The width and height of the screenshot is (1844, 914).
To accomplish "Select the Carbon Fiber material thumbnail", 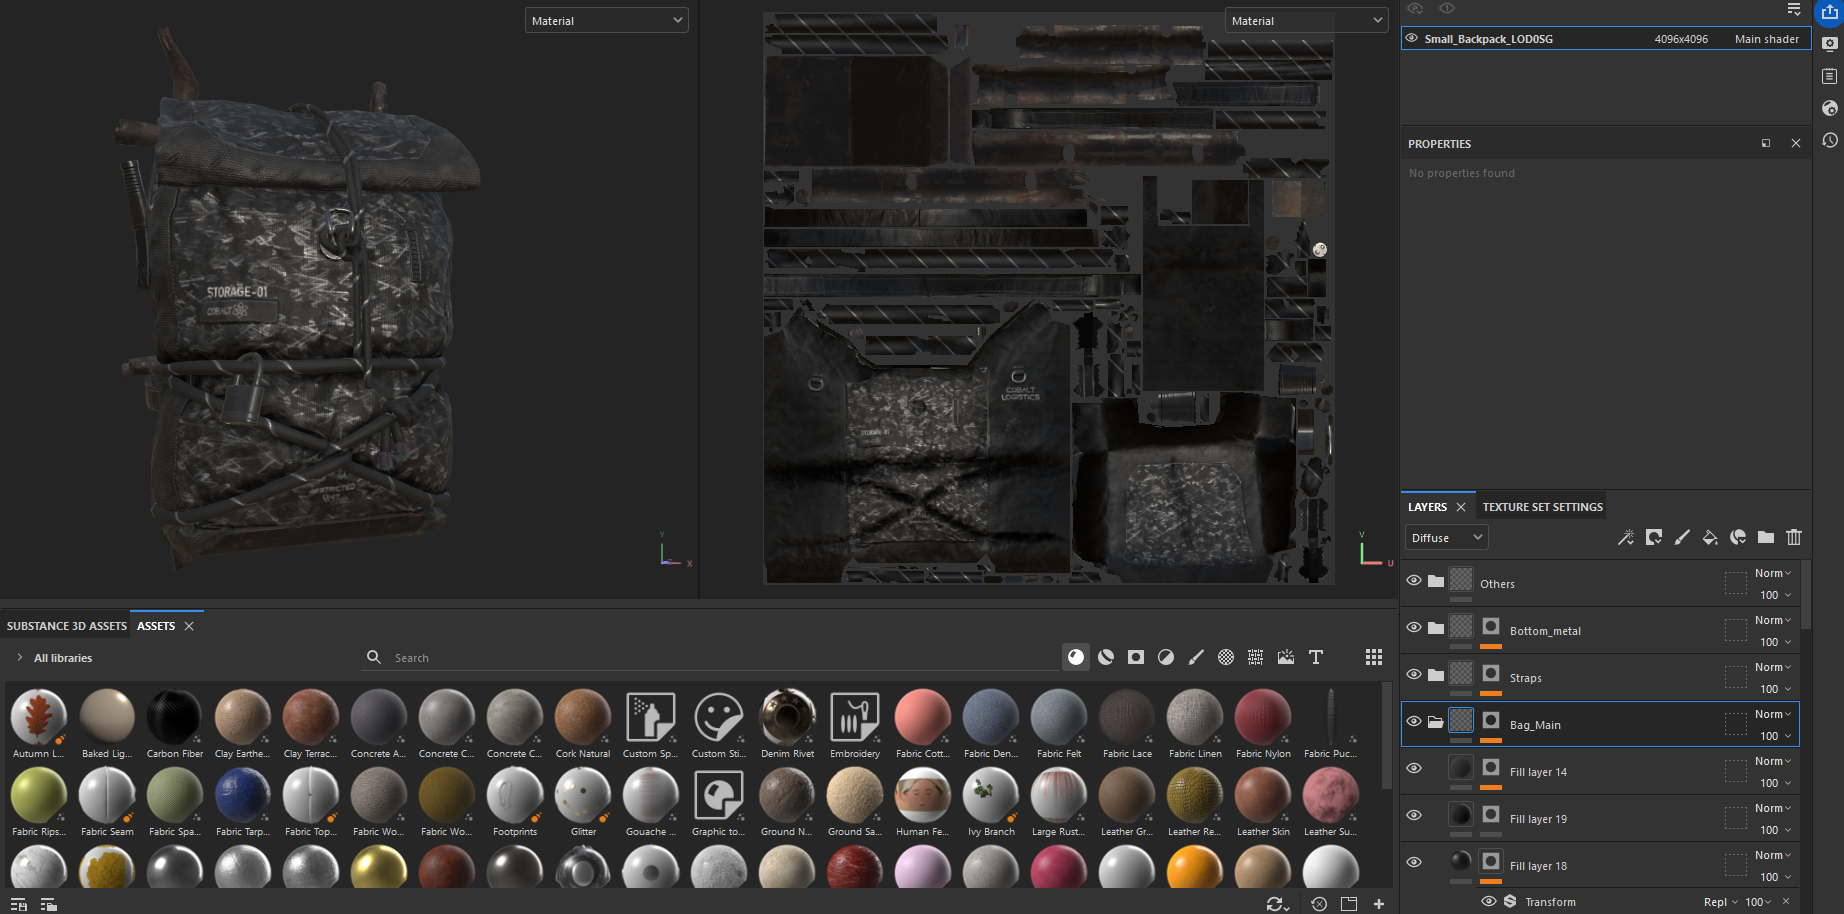I will pos(175,717).
